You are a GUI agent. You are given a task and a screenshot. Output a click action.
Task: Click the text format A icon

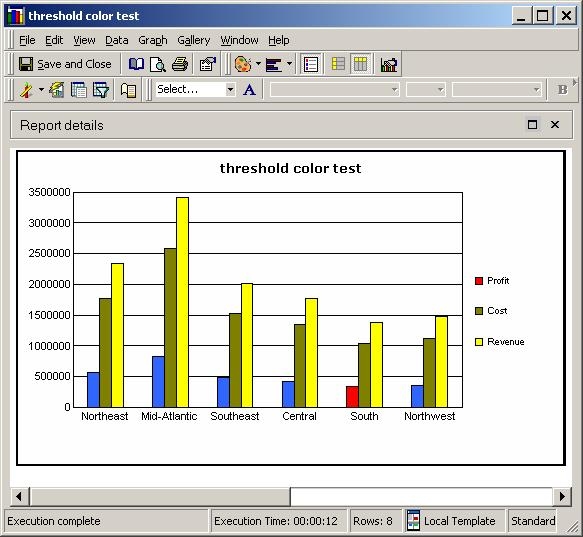coord(249,90)
